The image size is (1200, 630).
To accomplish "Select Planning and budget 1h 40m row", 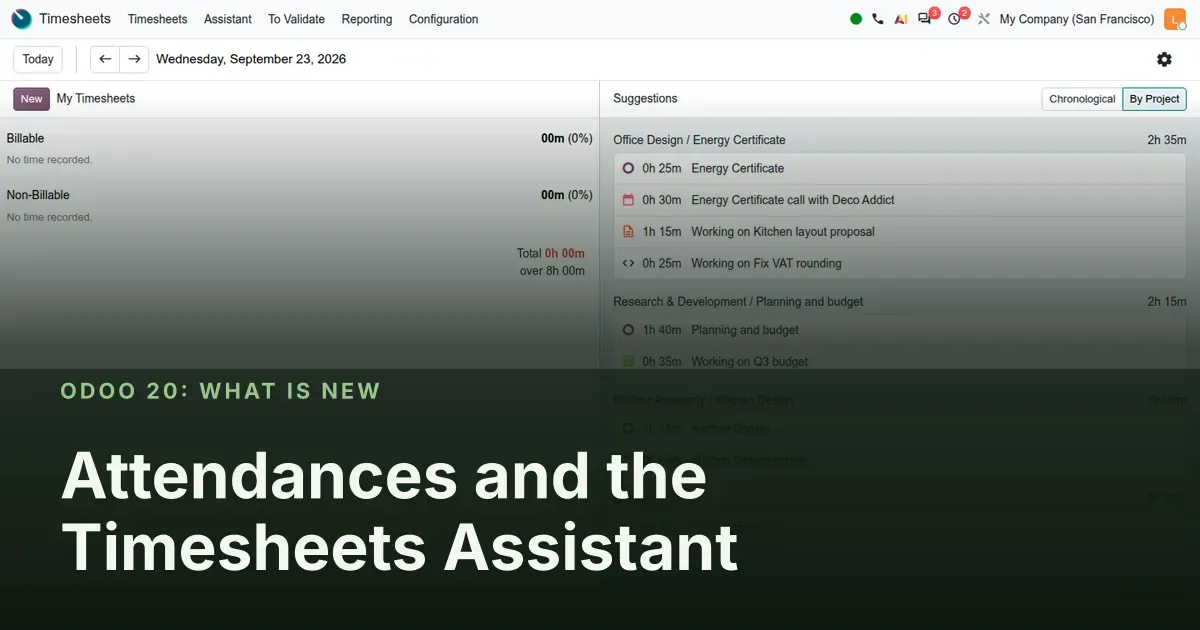I will point(900,330).
